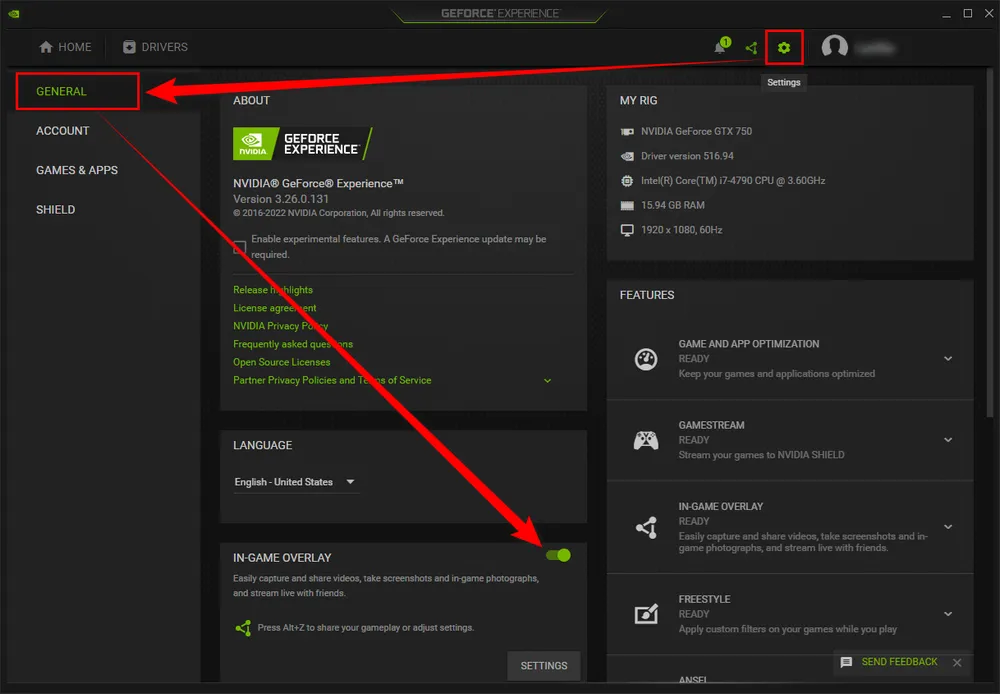Click the In-Game Overlay Settings button
This screenshot has width=1000, height=694.
click(x=544, y=666)
